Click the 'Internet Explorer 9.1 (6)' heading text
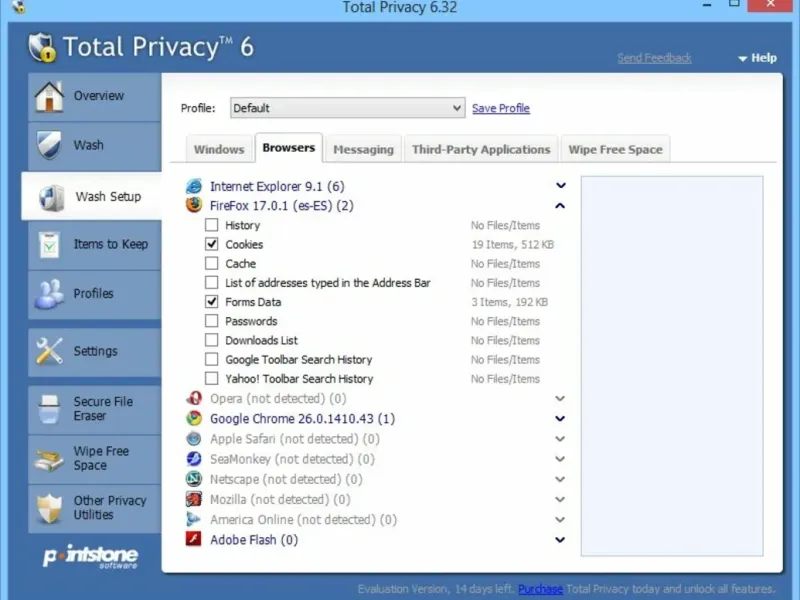800x600 pixels. pos(277,186)
